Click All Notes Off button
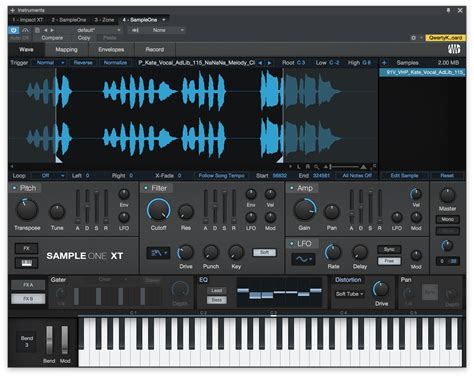 [x=357, y=176]
